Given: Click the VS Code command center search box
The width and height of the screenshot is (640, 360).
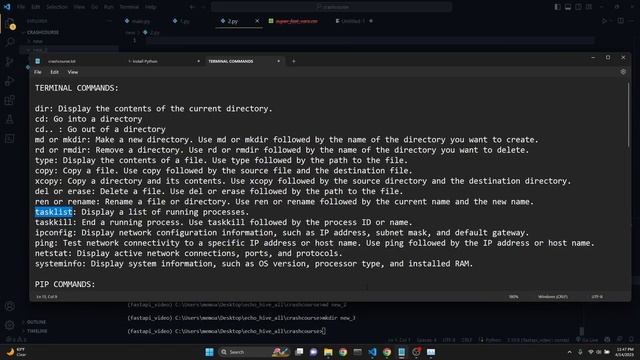Looking at the screenshot, I should (x=331, y=7).
